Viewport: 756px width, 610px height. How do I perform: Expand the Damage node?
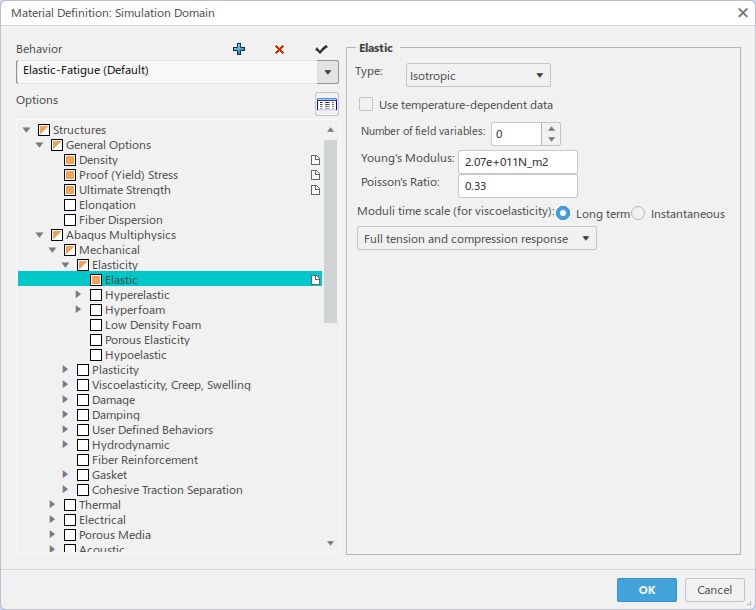tap(66, 399)
